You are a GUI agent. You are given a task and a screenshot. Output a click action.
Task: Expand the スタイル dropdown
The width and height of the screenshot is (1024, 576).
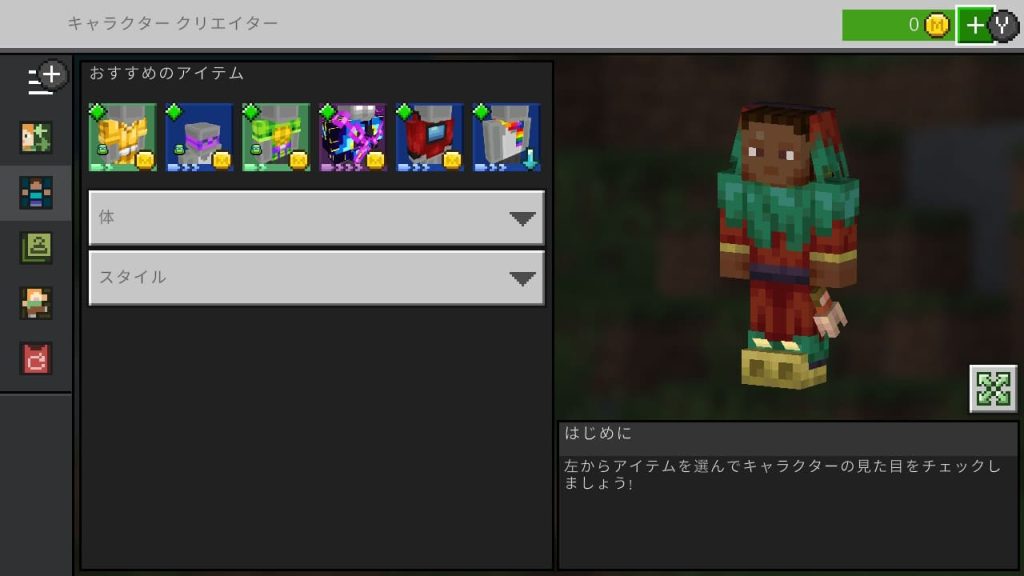coord(300,278)
